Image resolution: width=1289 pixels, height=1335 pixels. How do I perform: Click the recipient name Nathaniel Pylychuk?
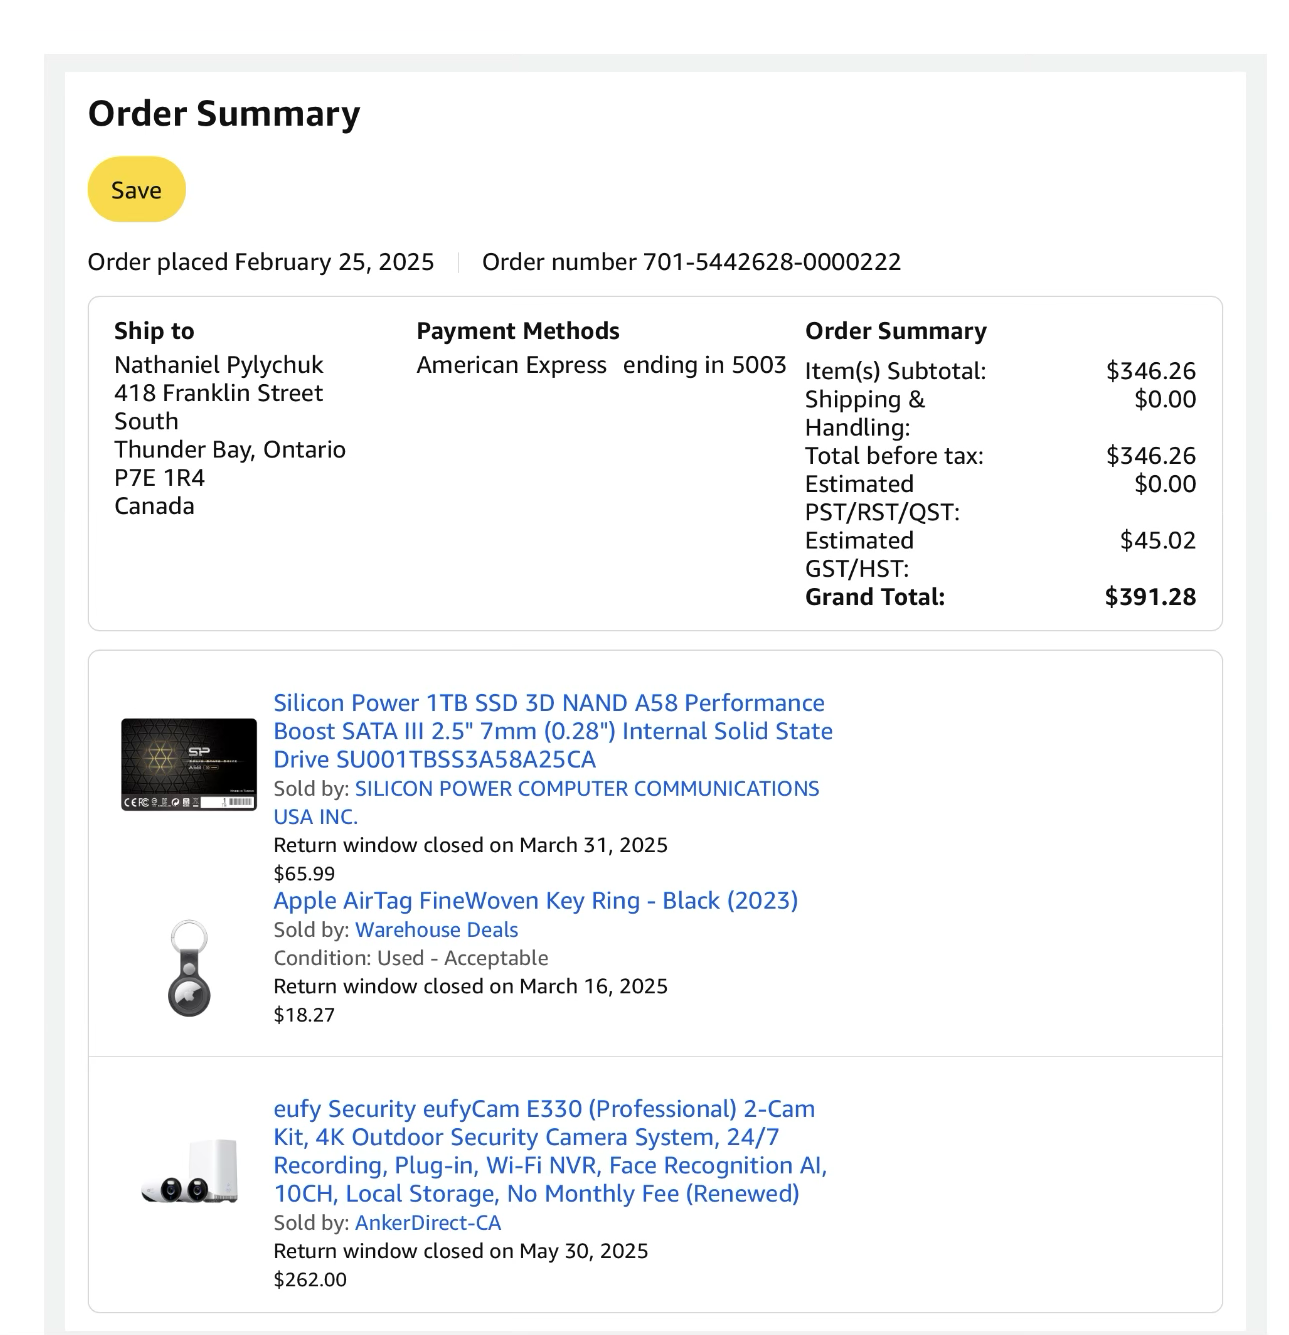tap(218, 365)
